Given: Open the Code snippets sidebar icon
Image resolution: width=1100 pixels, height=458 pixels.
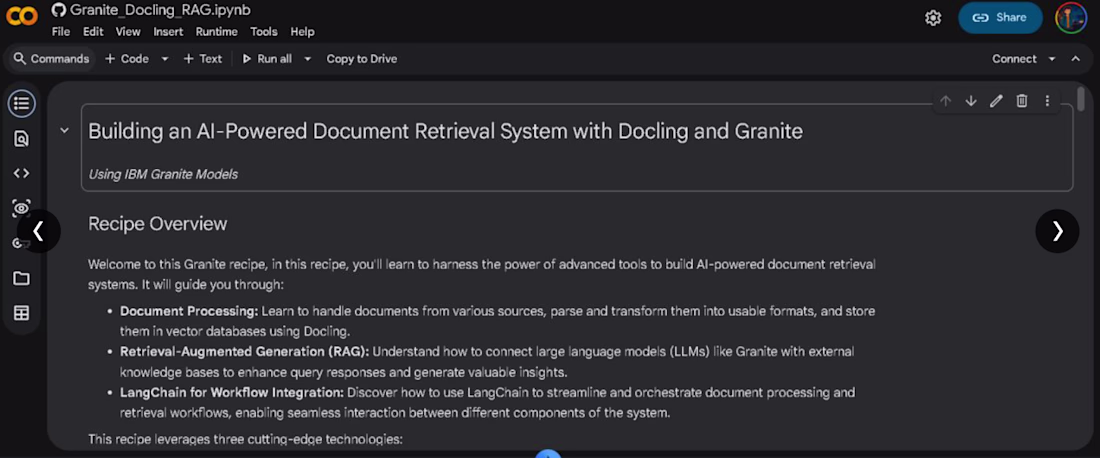Looking at the screenshot, I should 22,173.
